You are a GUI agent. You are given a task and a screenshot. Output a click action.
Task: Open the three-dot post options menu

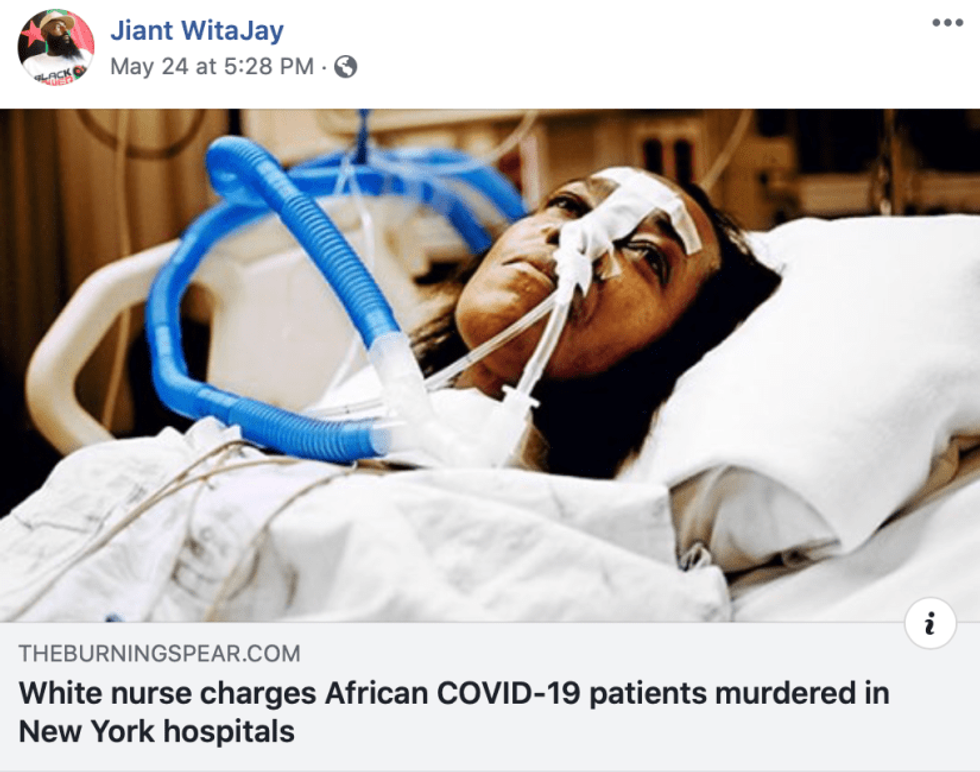pyautogui.click(x=947, y=23)
